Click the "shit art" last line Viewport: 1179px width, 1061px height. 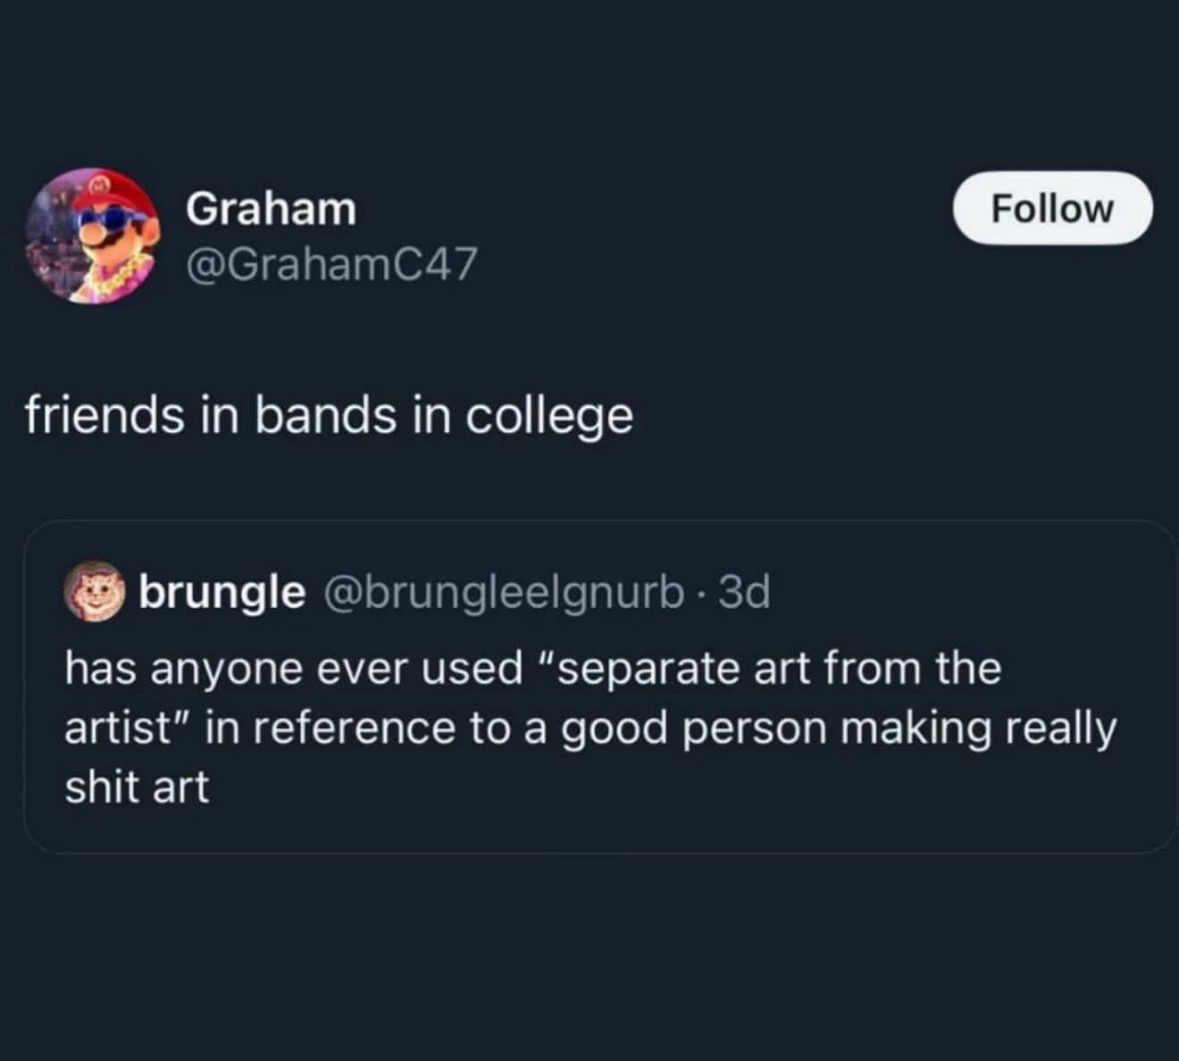pos(137,787)
